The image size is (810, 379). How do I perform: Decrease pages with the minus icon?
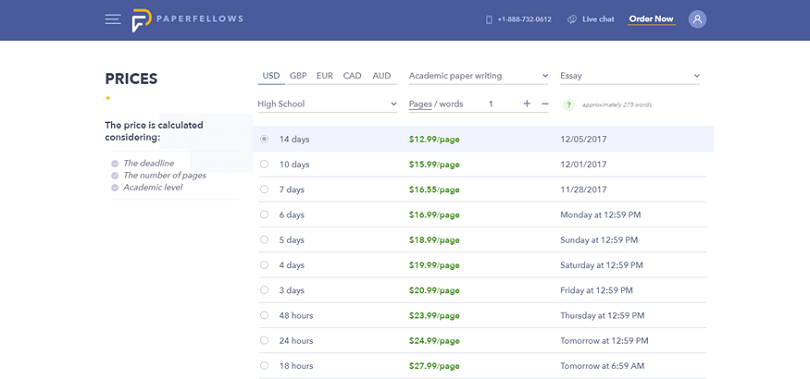pos(544,104)
